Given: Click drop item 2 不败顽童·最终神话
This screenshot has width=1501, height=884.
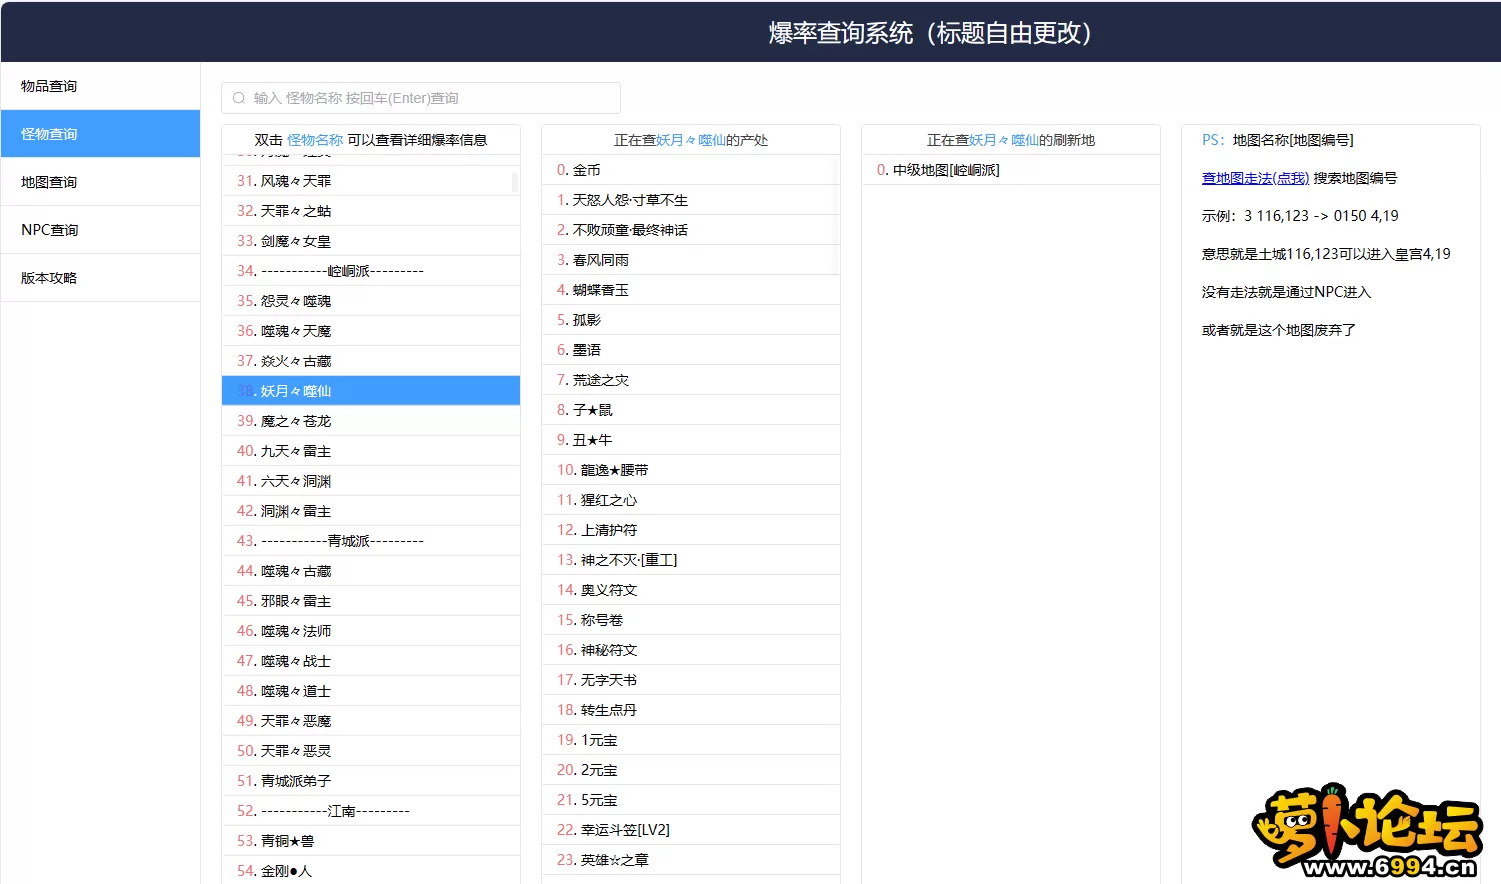Looking at the screenshot, I should (691, 230).
